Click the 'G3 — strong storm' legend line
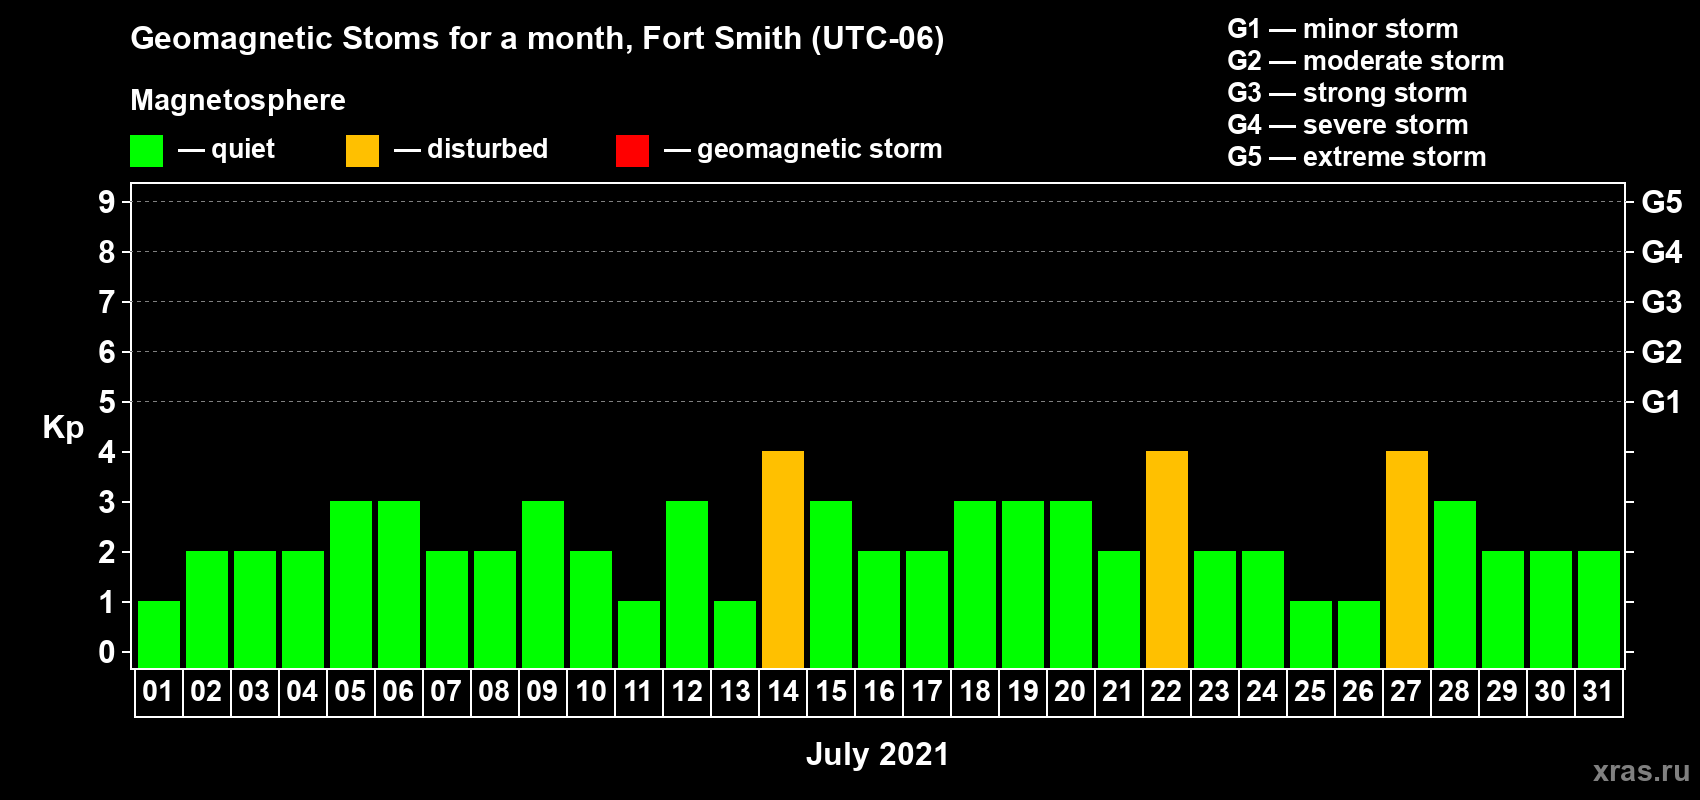The image size is (1700, 800). pos(1347,93)
